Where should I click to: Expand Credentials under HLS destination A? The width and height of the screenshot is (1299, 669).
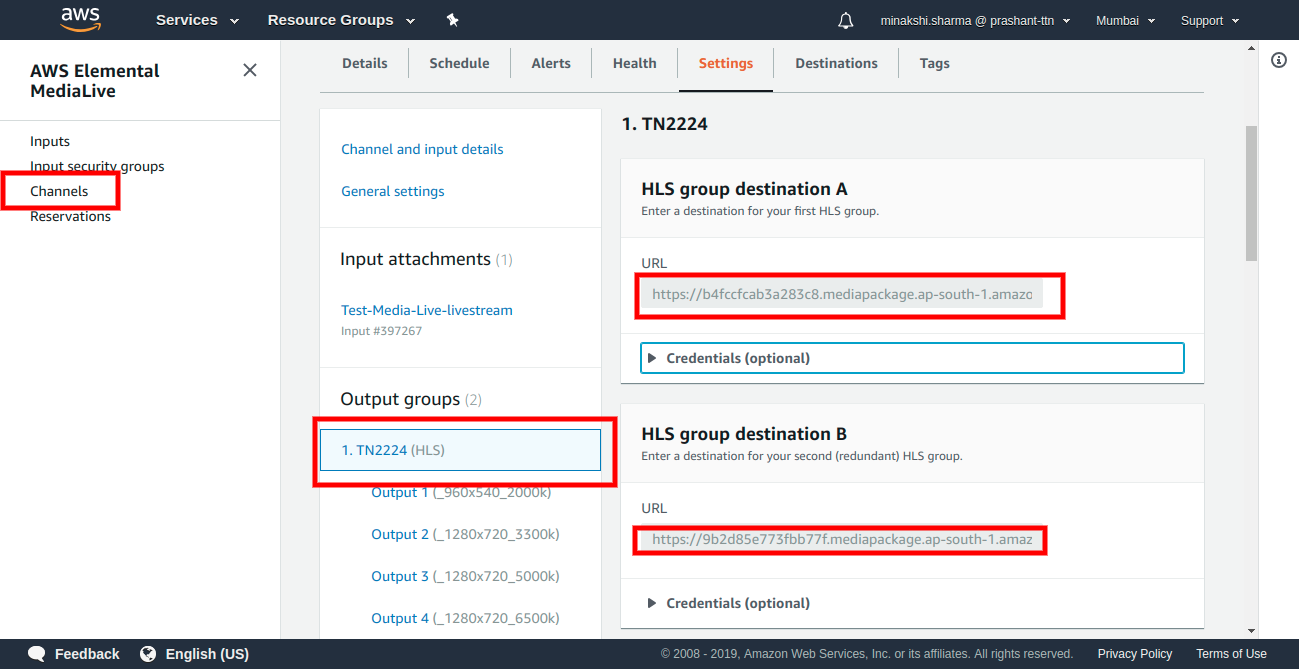click(912, 358)
